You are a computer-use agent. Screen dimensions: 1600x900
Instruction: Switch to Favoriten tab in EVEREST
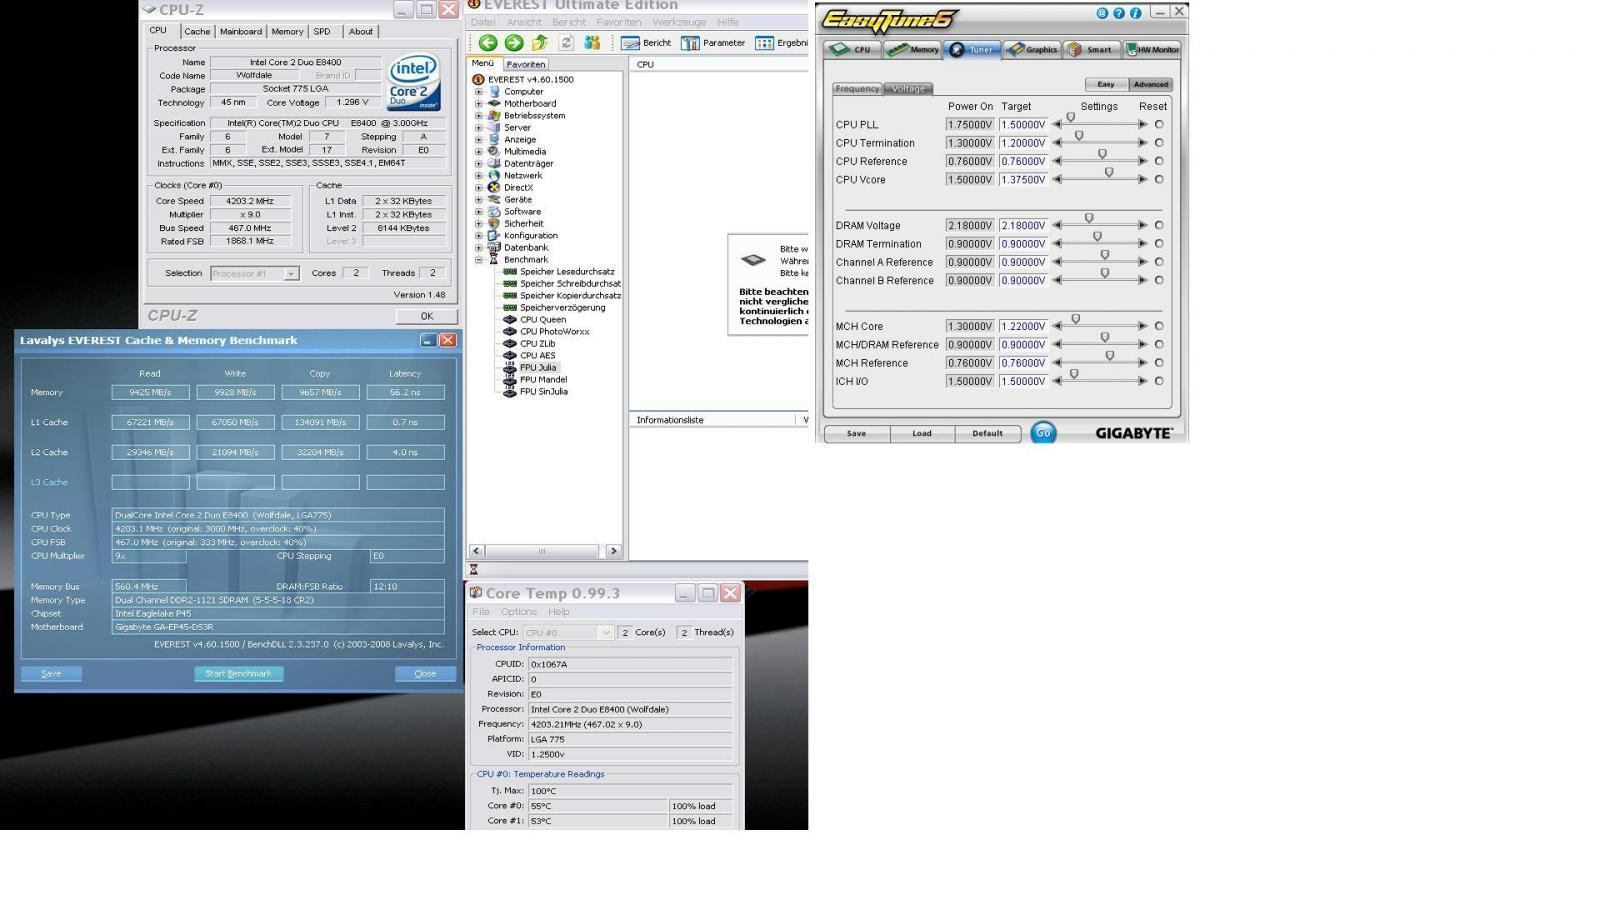(x=526, y=64)
